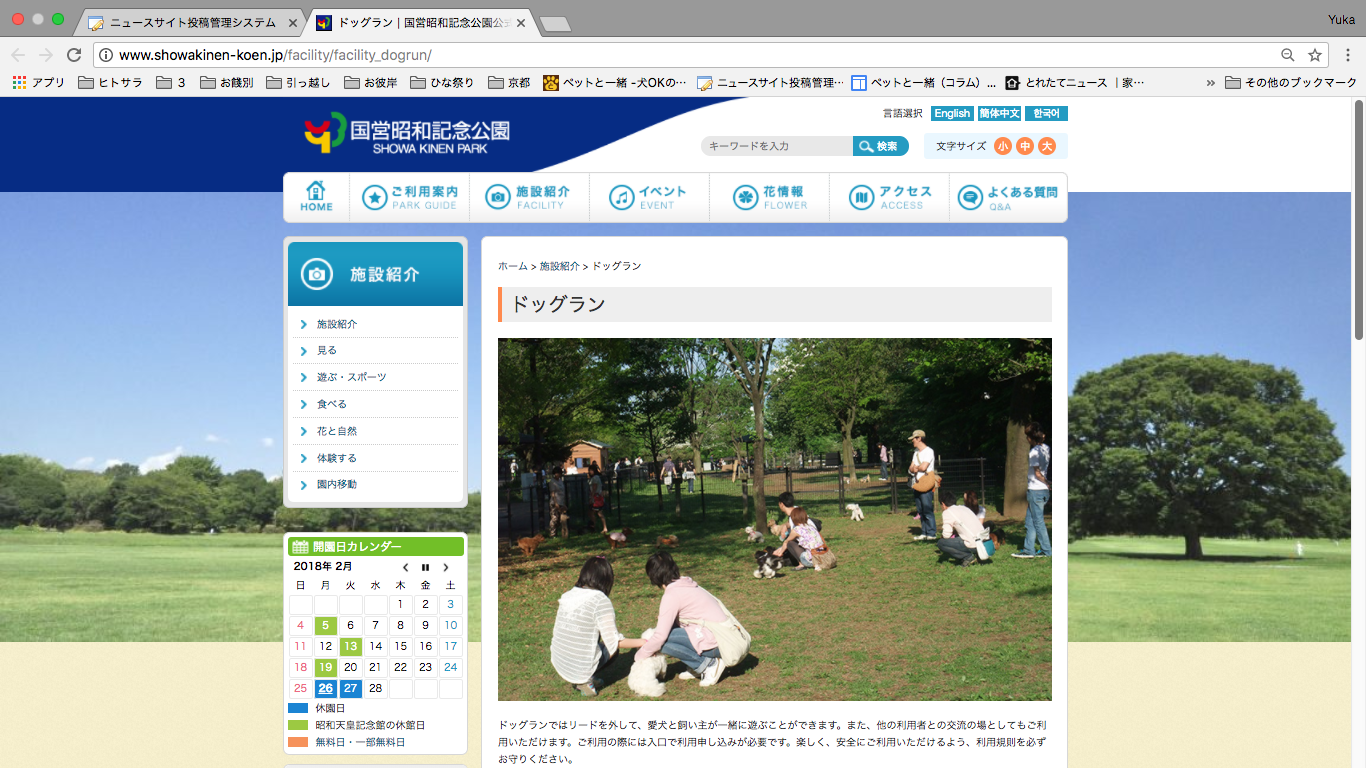Viewport: 1366px width, 768px height.
Task: Open the bookmarks folder named 3
Action: [x=171, y=83]
